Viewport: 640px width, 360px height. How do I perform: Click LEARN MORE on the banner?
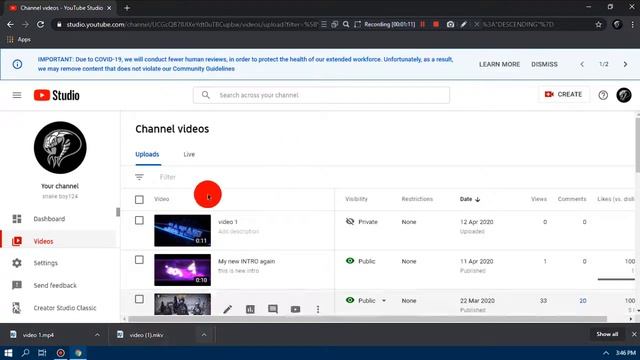click(499, 64)
